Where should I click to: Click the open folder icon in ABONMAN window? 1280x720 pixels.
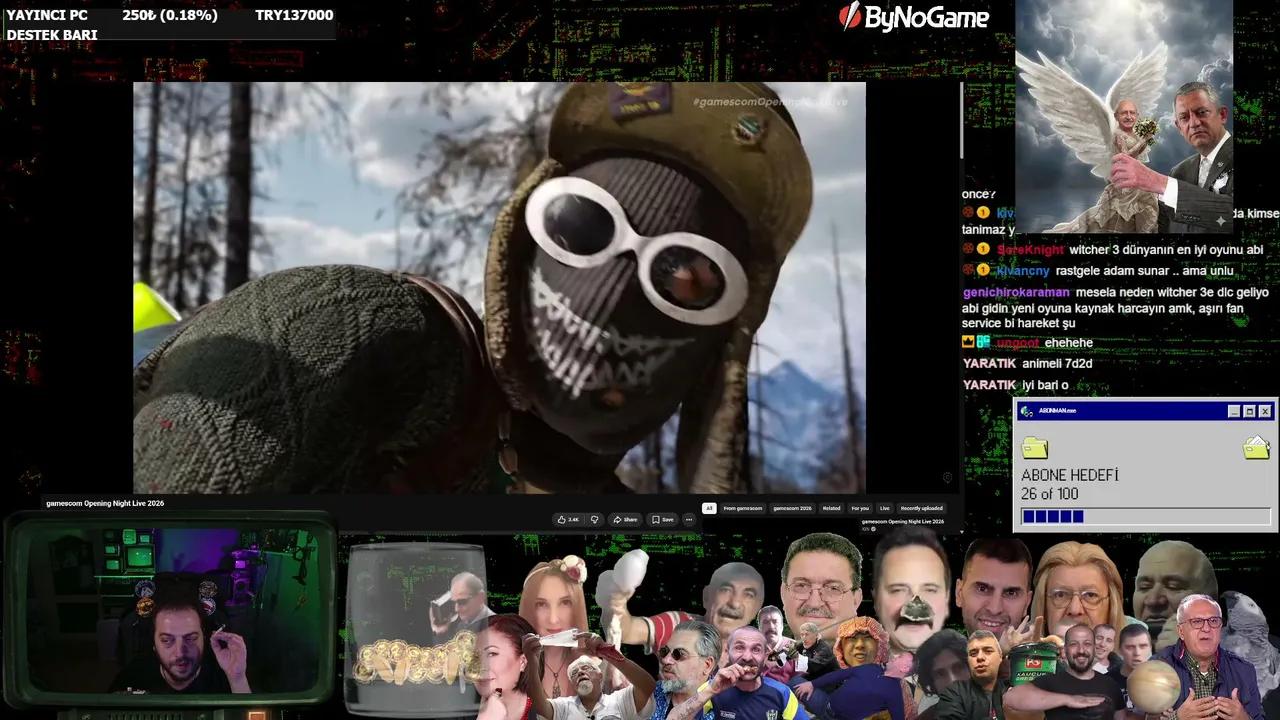[x=1256, y=447]
